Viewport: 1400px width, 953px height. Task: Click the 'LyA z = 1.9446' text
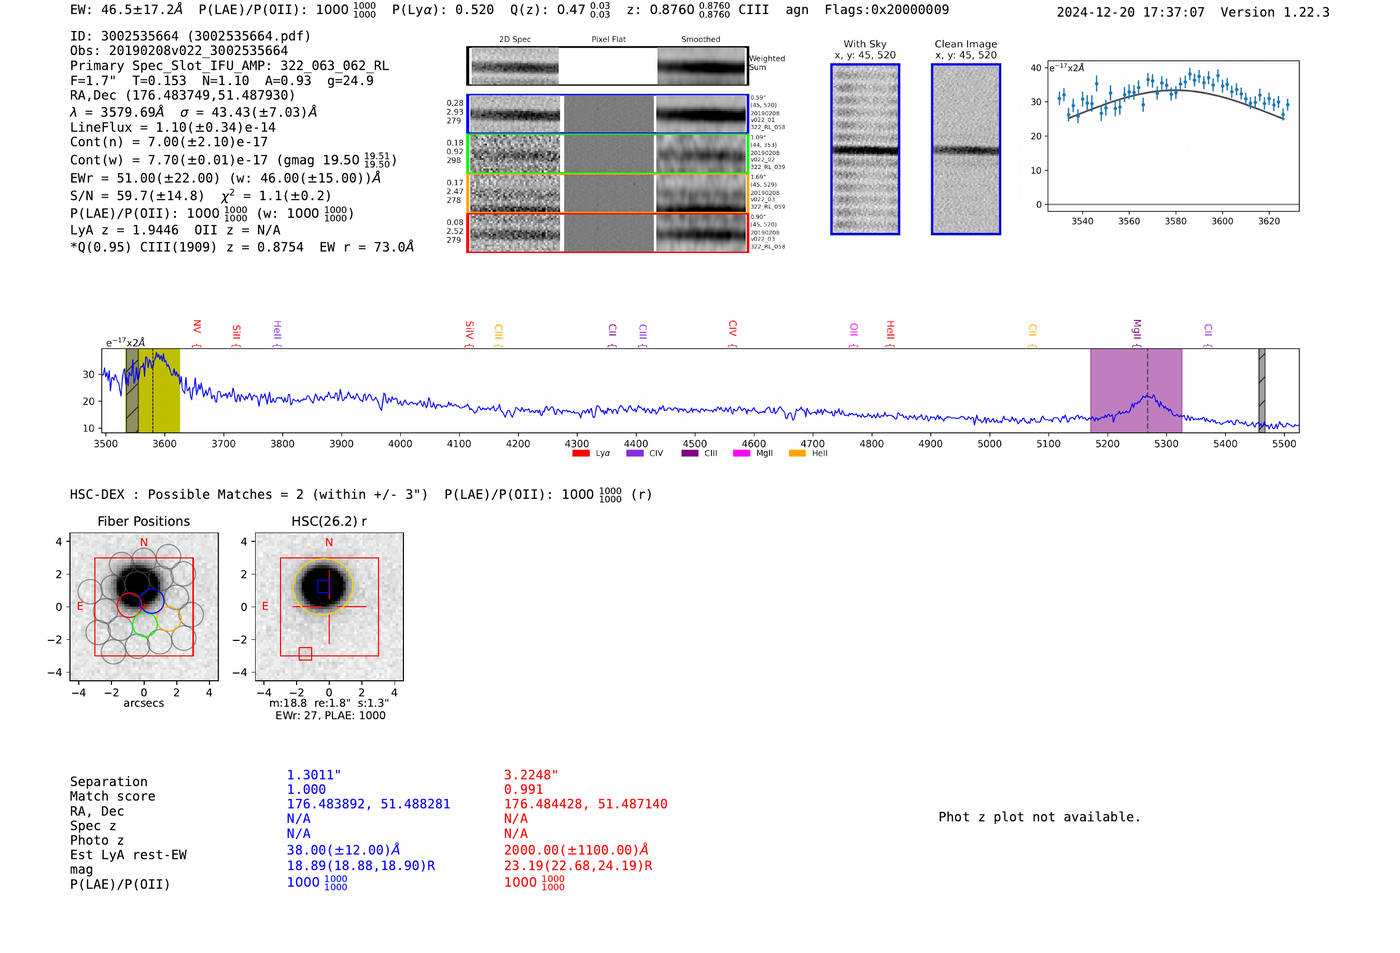click(x=125, y=230)
